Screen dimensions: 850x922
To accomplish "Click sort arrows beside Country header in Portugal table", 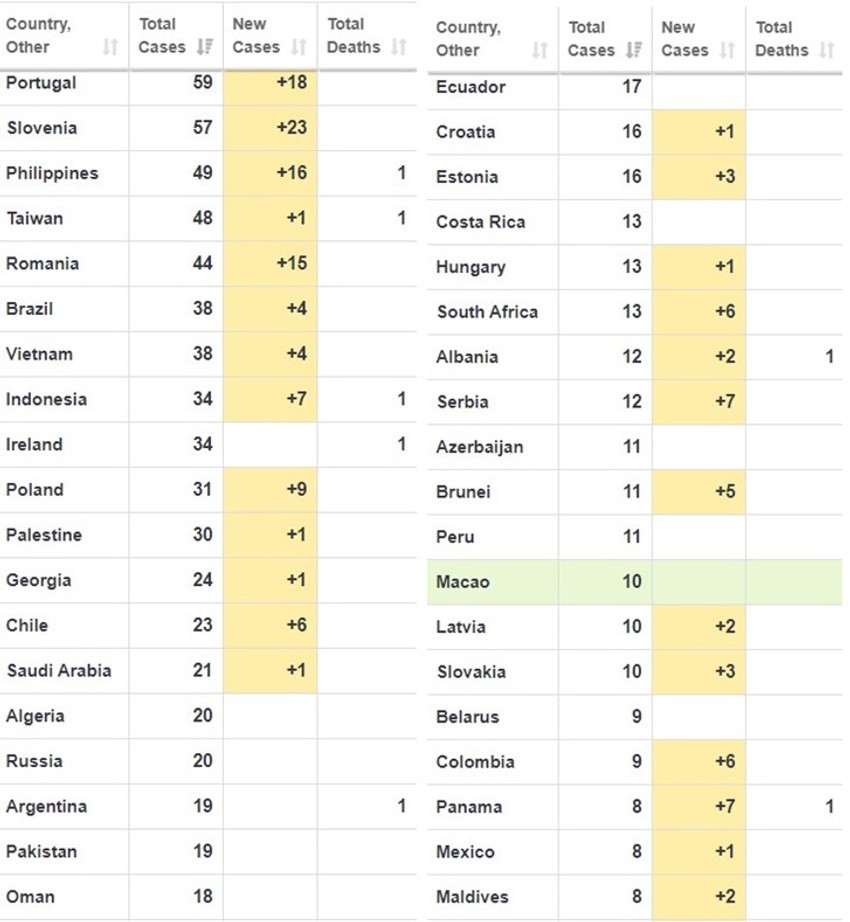I will tap(111, 47).
